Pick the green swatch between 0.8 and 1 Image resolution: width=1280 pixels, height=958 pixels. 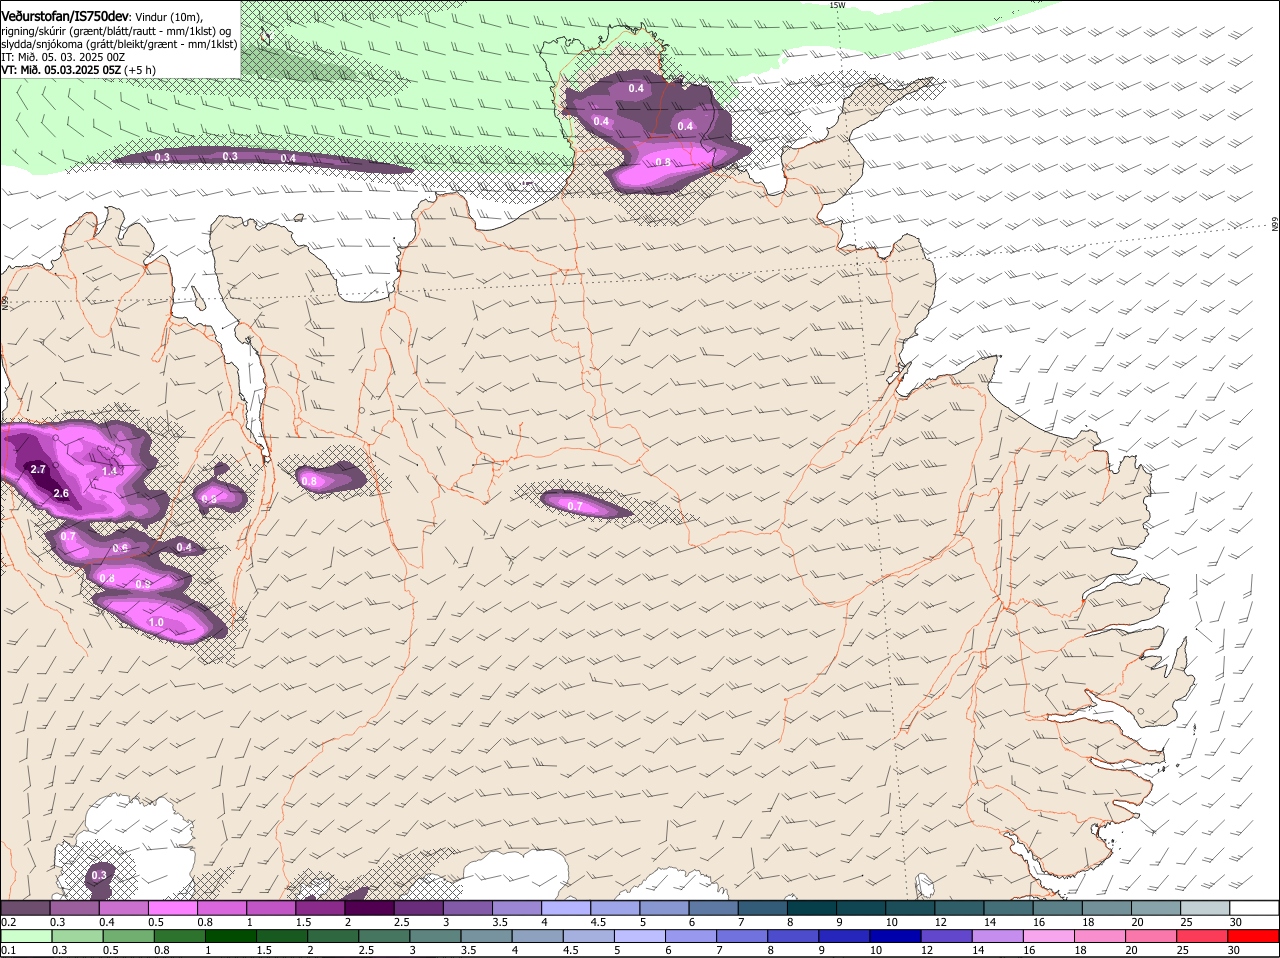(x=180, y=936)
